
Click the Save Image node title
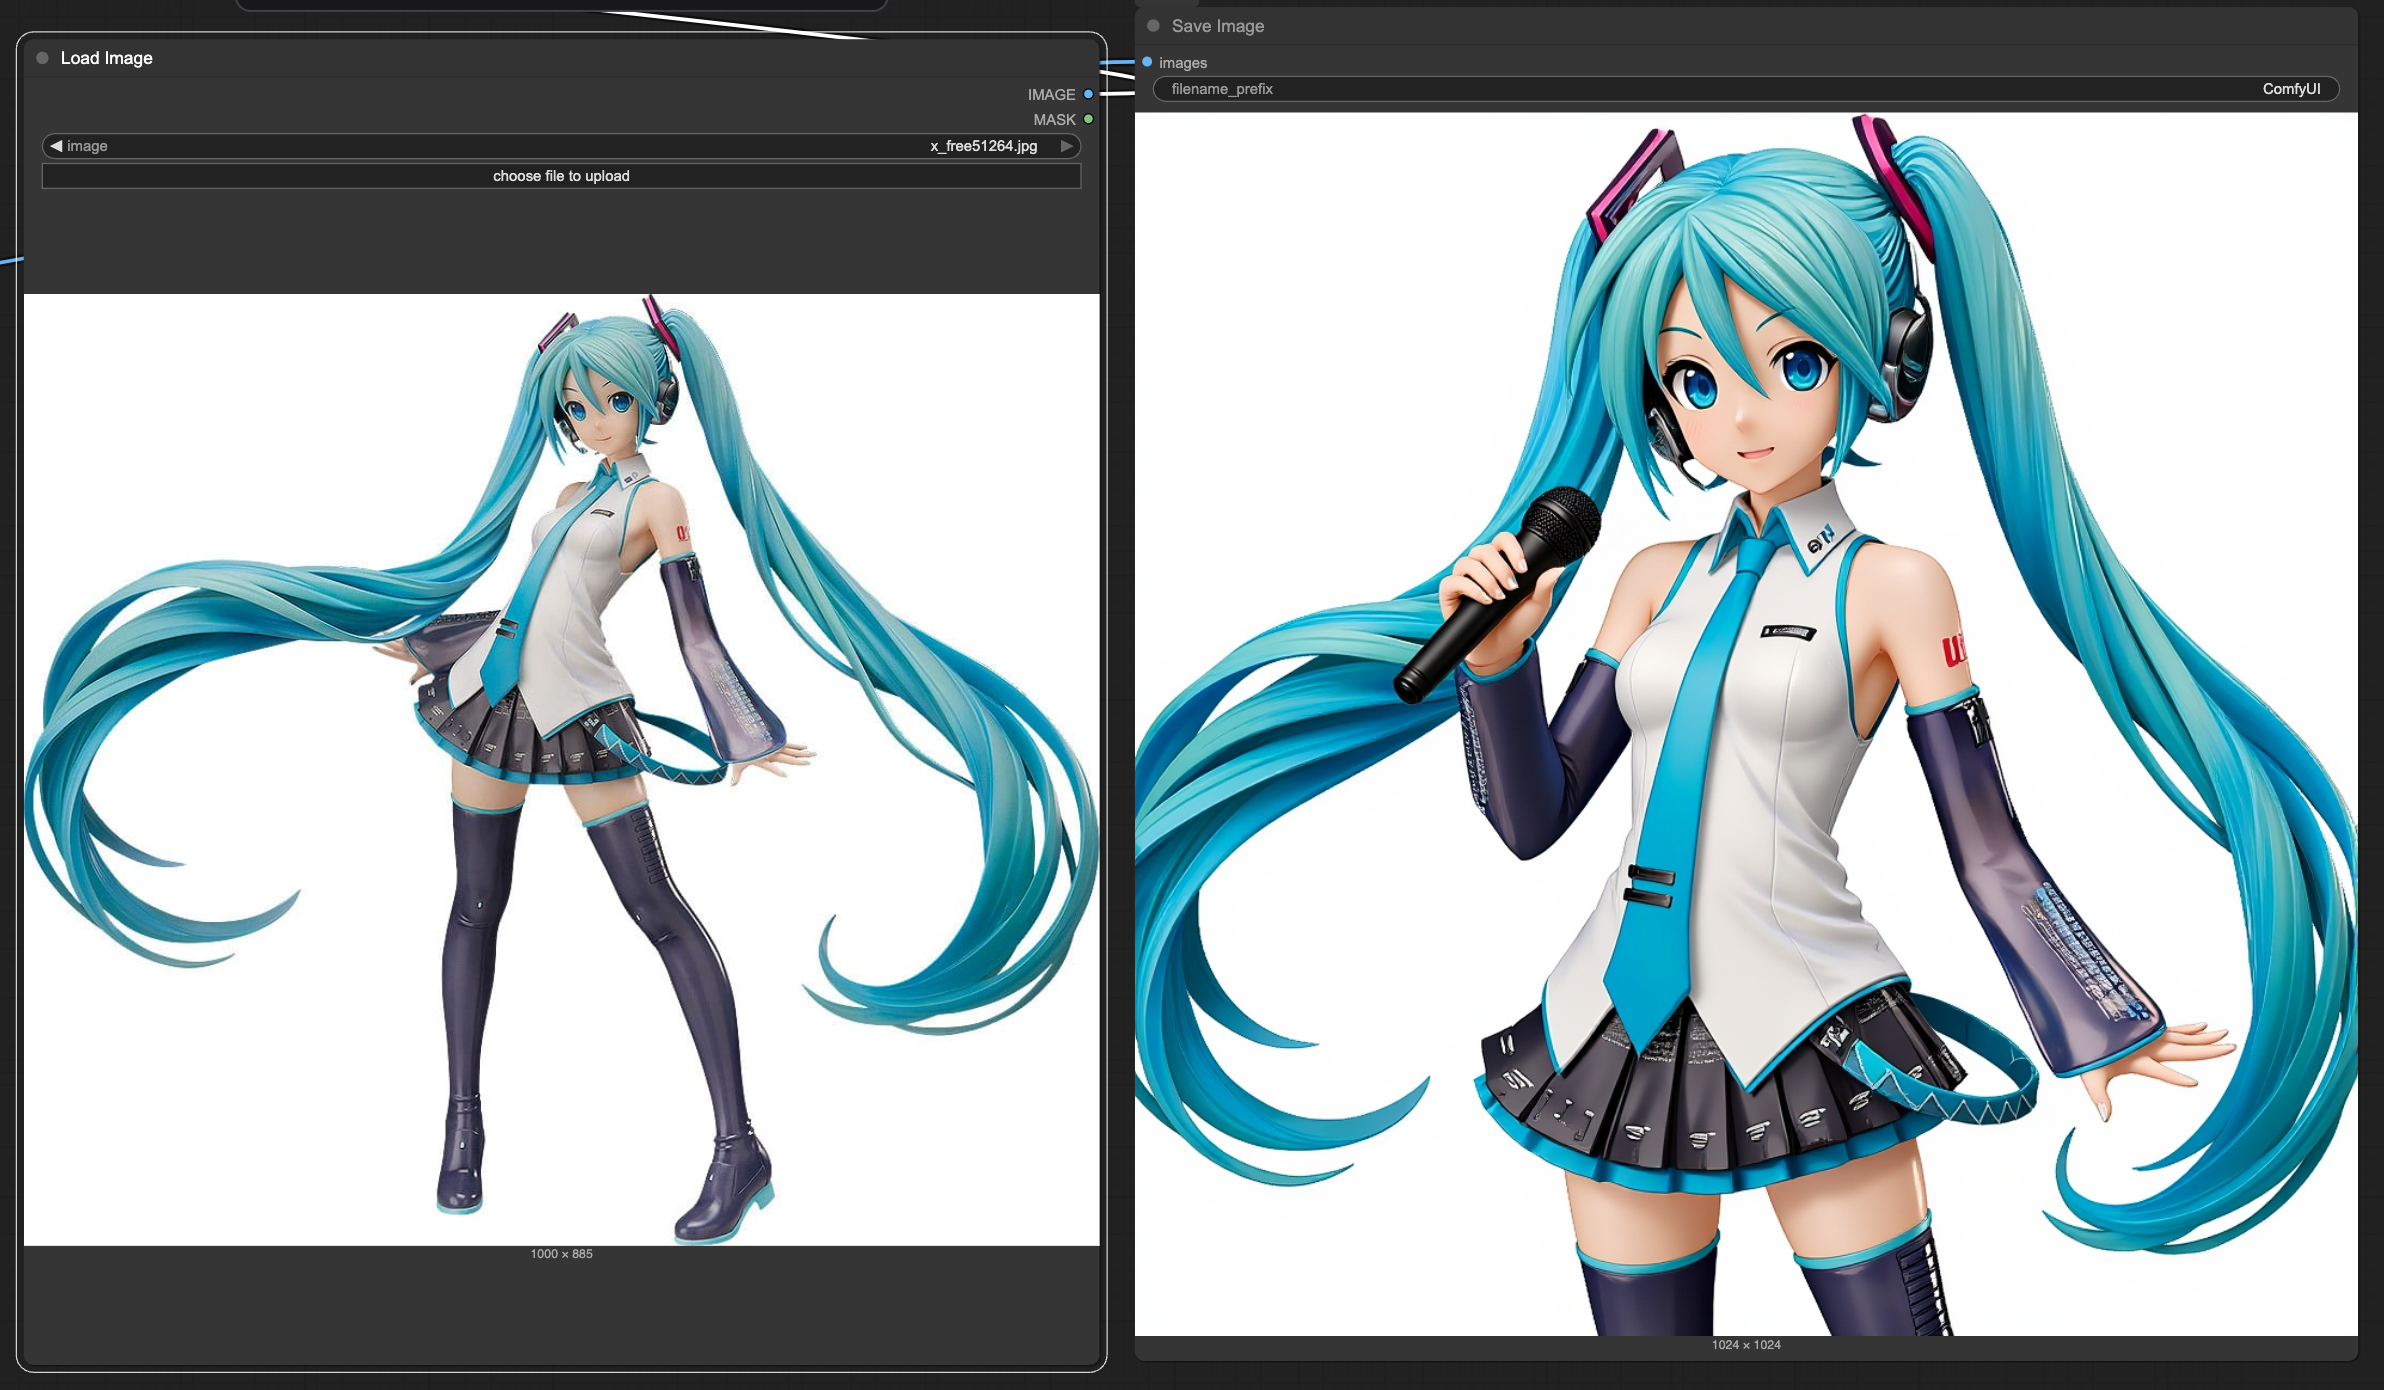pos(1217,26)
